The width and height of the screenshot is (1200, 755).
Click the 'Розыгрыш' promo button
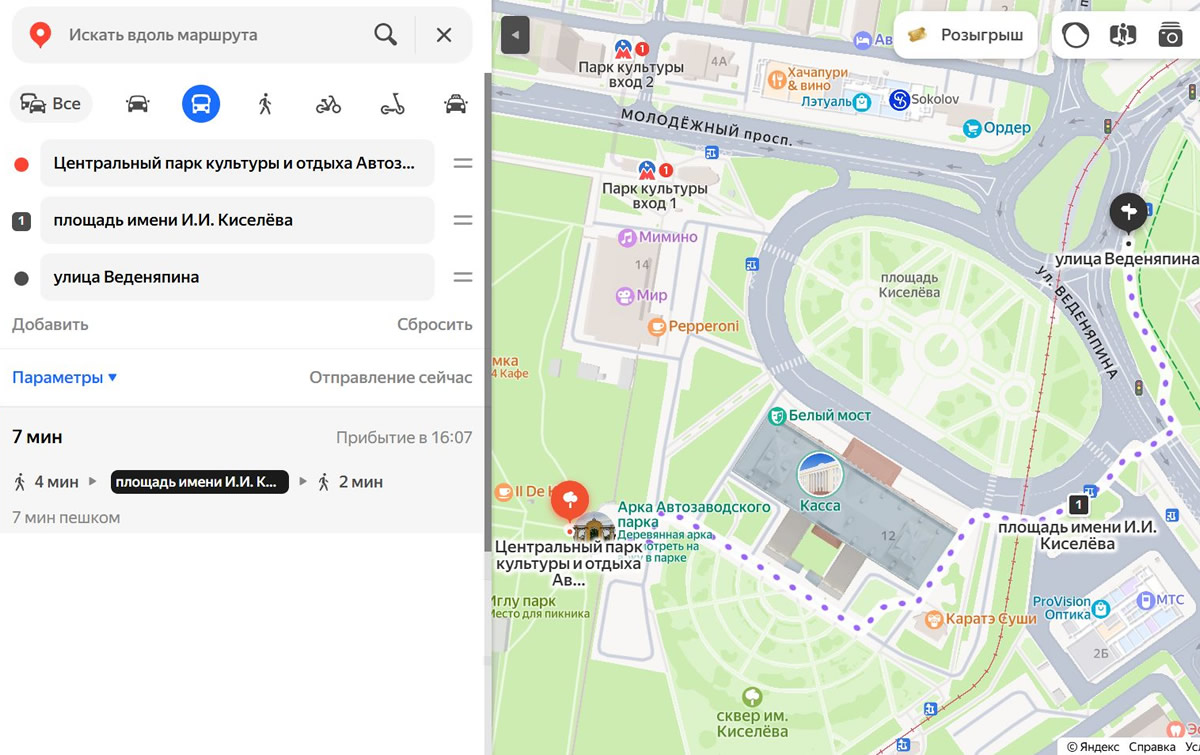(x=966, y=35)
